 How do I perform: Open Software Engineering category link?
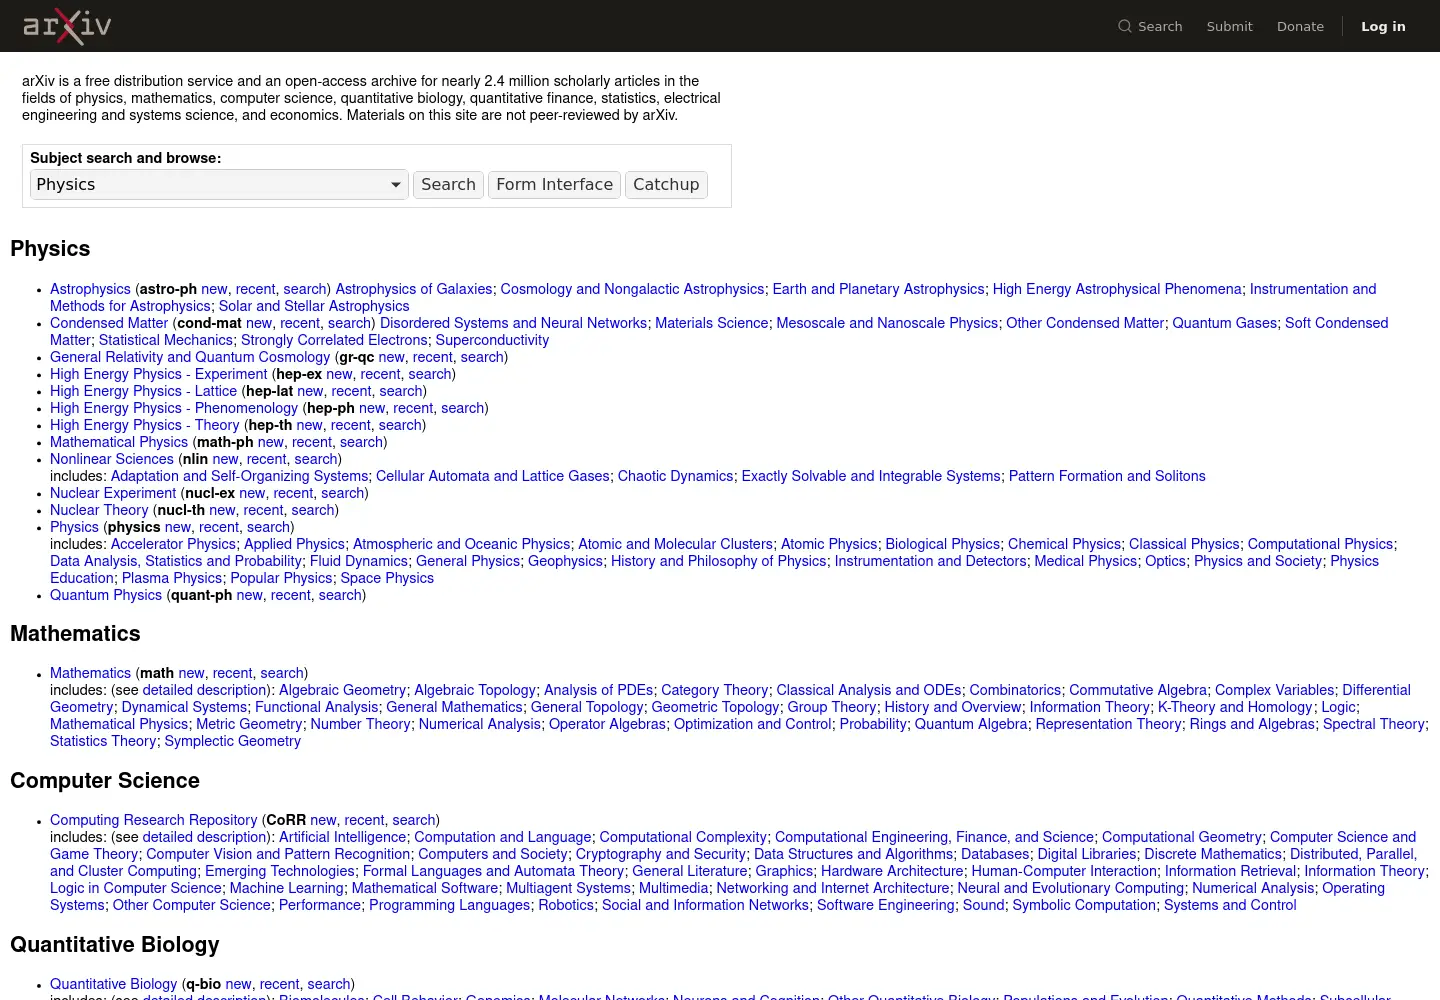885,905
